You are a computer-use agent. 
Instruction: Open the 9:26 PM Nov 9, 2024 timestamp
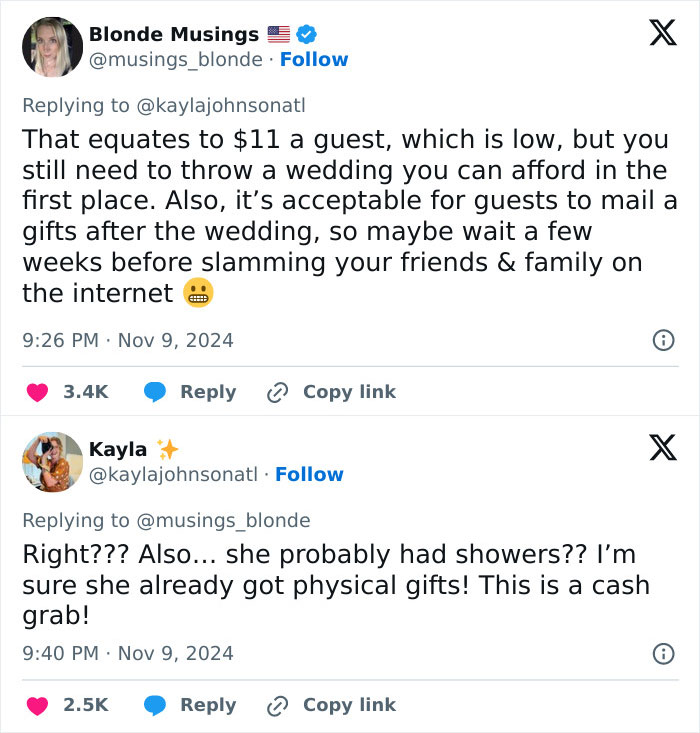click(127, 340)
